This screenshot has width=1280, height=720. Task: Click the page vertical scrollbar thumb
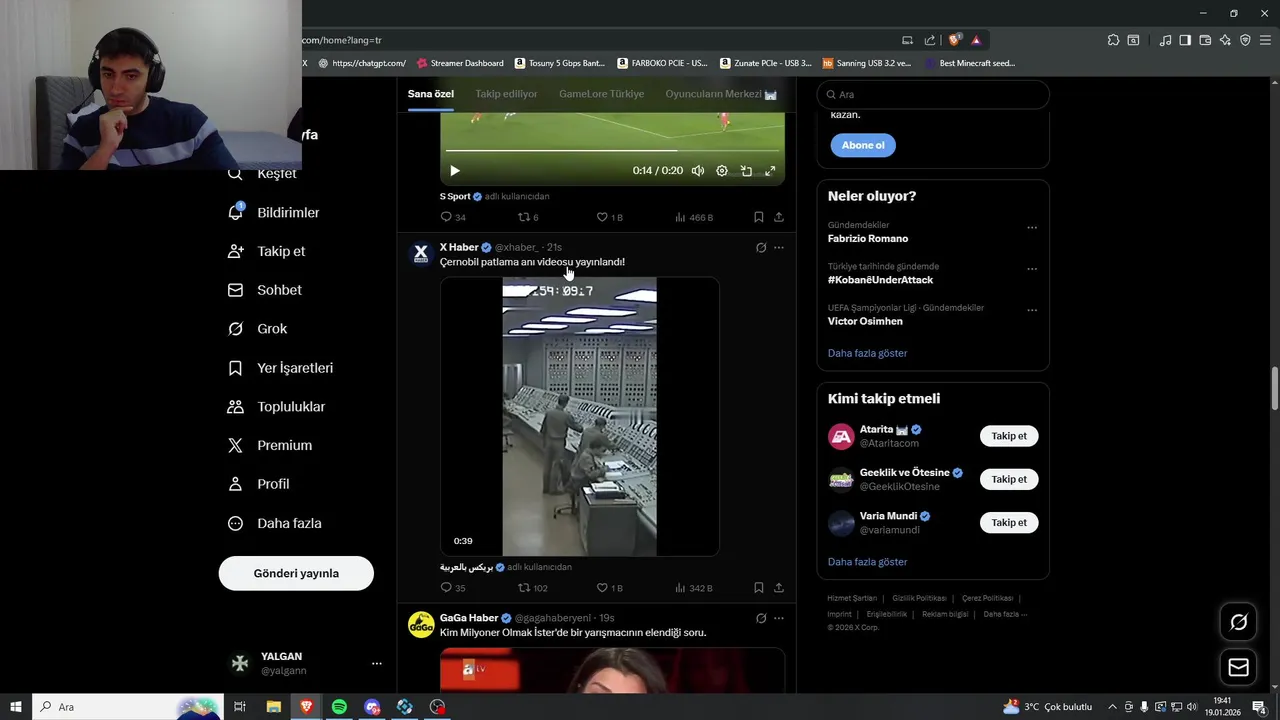1275,389
